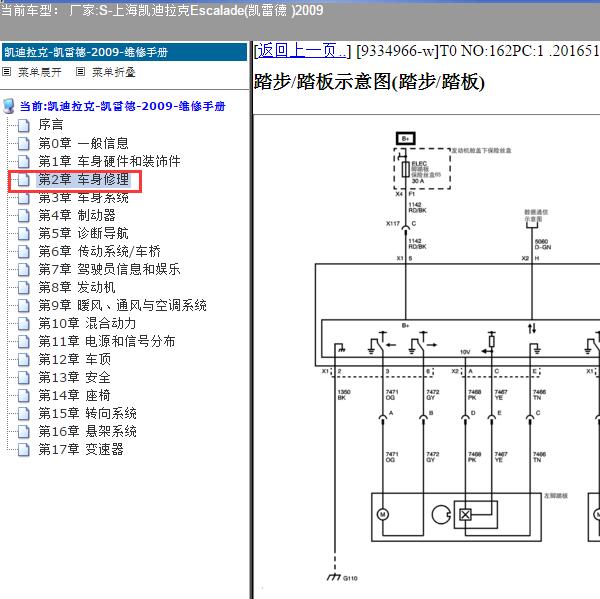This screenshot has height=599, width=600.
Task: Click the page icon beside 第4章 制动器
Action: pyautogui.click(x=24, y=216)
